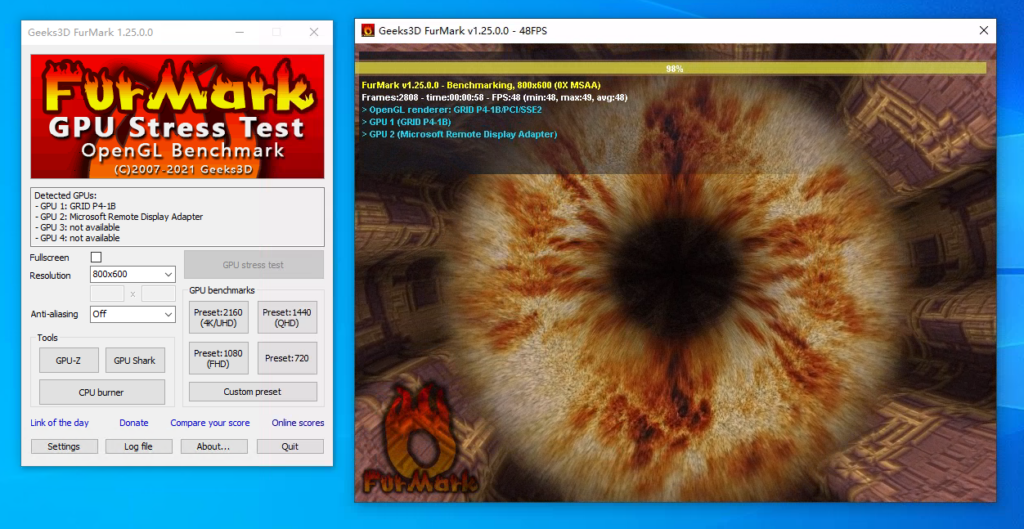Viewport: 1024px width, 529px height.
Task: Open the Log file button
Action: pyautogui.click(x=138, y=446)
